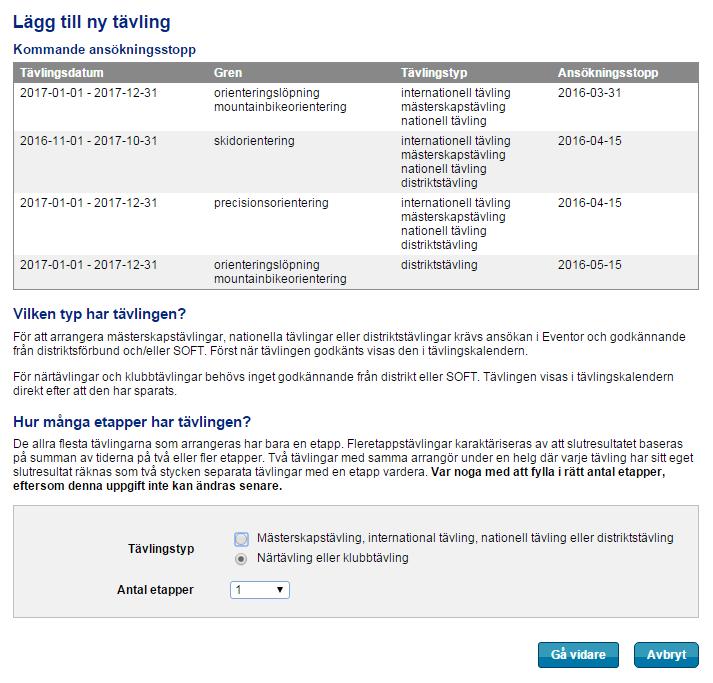Click the Vilken typ har tävlingen? heading
Viewport: 713px width, 683px height.
point(100,314)
